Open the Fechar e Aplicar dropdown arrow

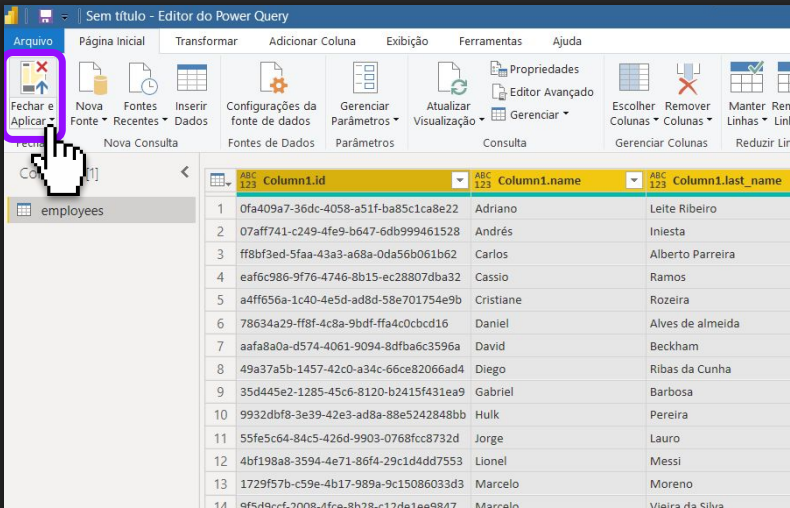click(x=51, y=120)
